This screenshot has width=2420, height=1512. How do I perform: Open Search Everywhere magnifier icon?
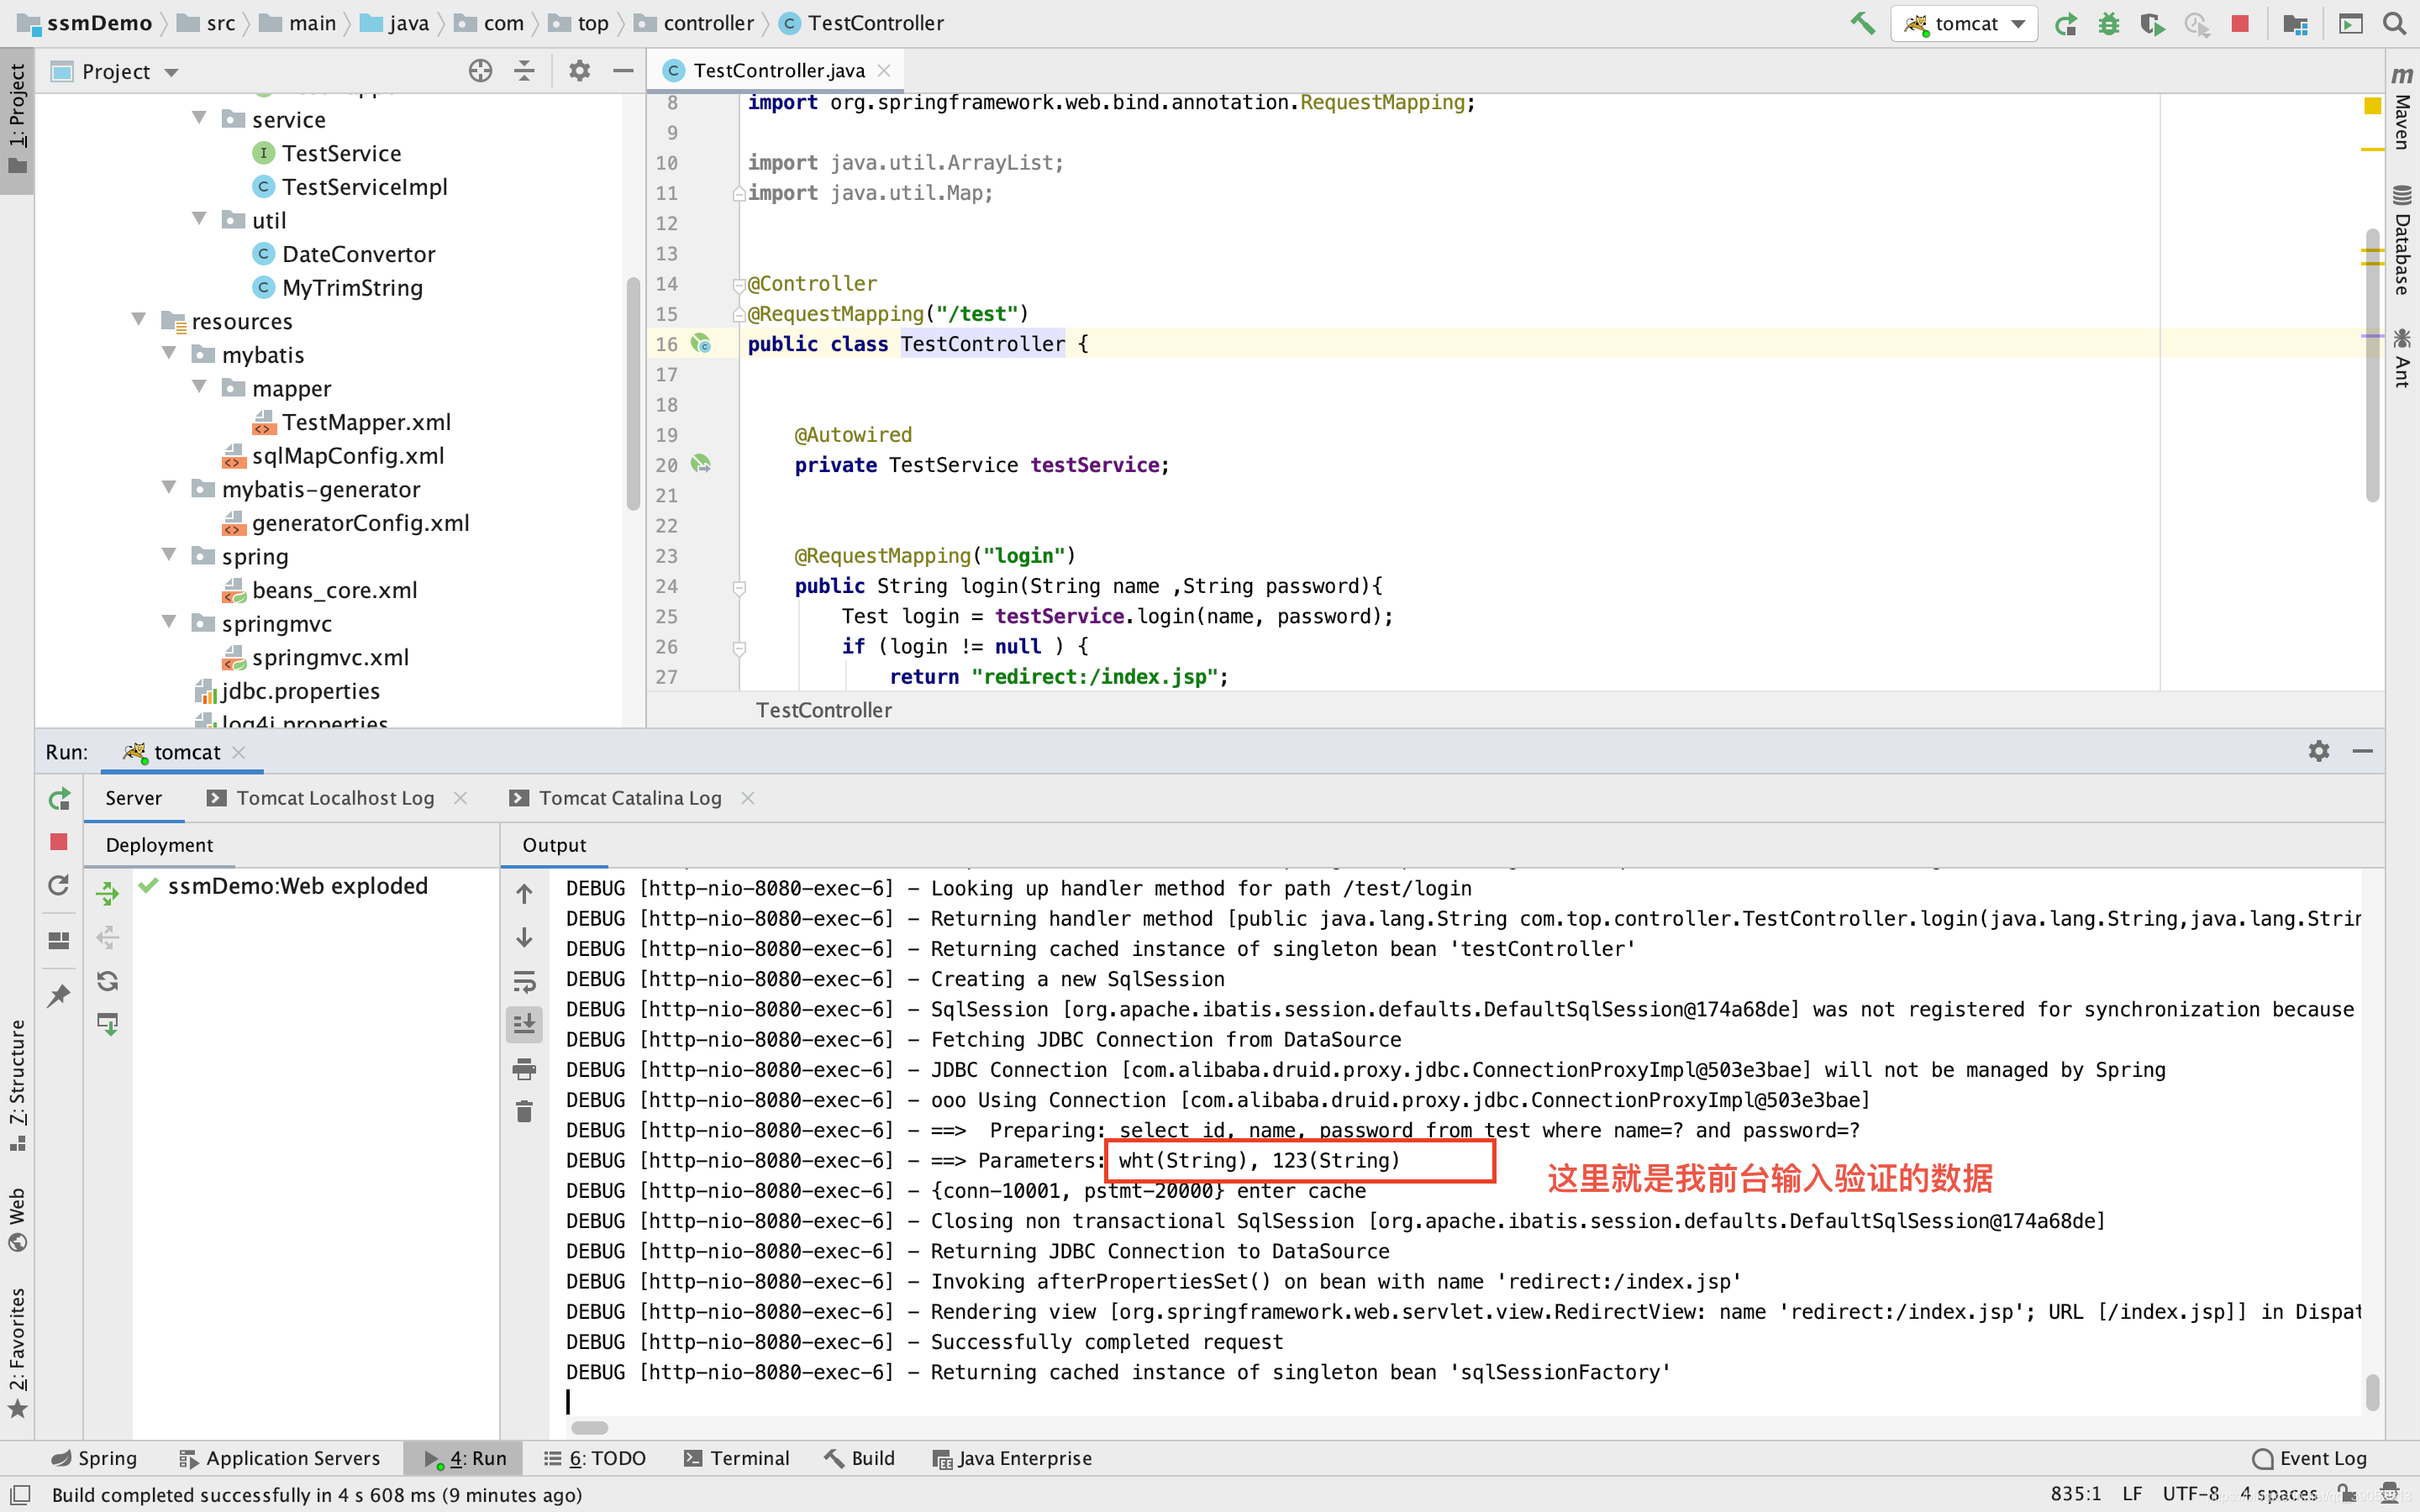click(2394, 23)
